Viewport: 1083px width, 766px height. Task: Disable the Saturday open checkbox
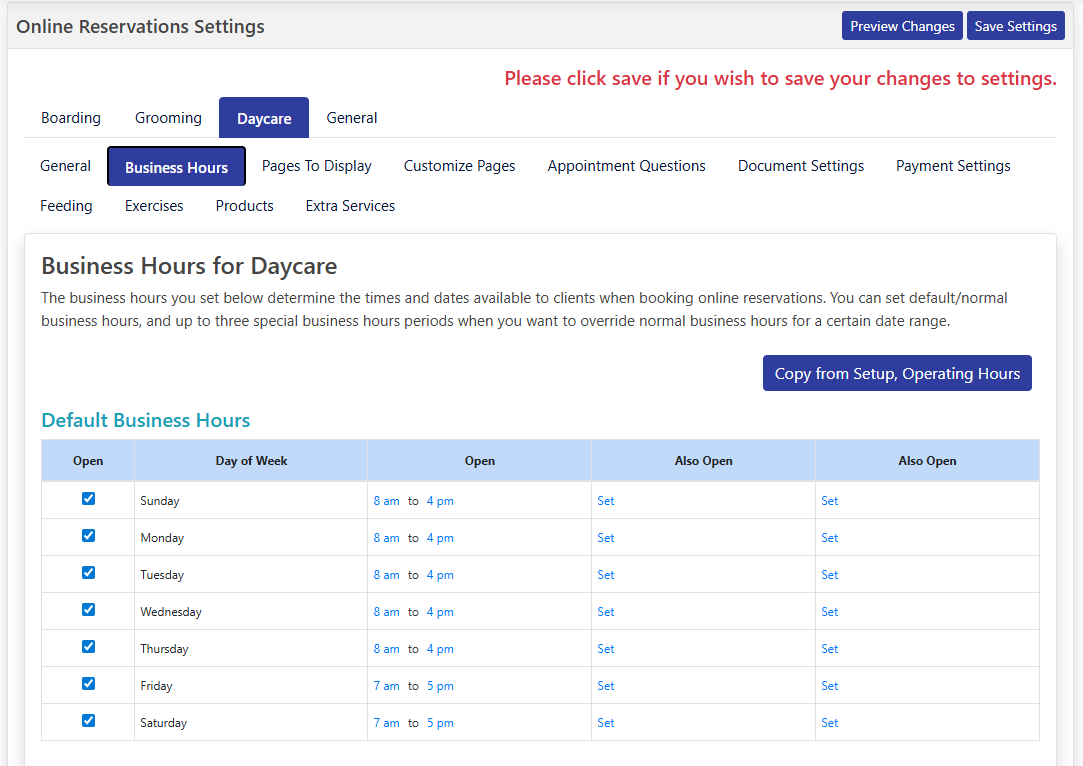point(88,720)
